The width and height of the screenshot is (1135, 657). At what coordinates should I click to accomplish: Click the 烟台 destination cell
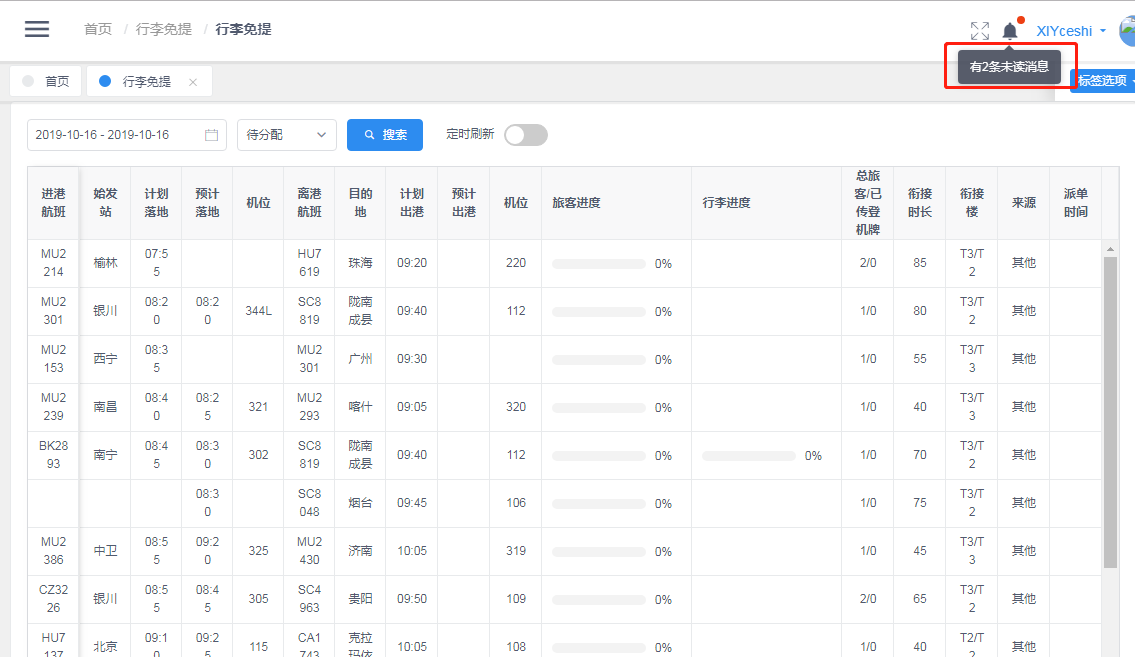click(360, 503)
